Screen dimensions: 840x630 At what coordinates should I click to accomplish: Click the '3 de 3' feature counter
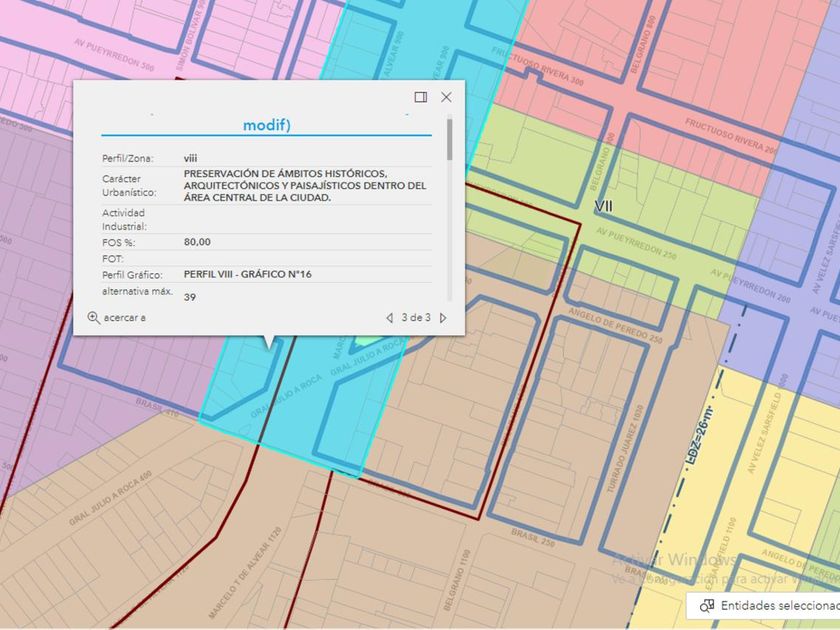[416, 318]
